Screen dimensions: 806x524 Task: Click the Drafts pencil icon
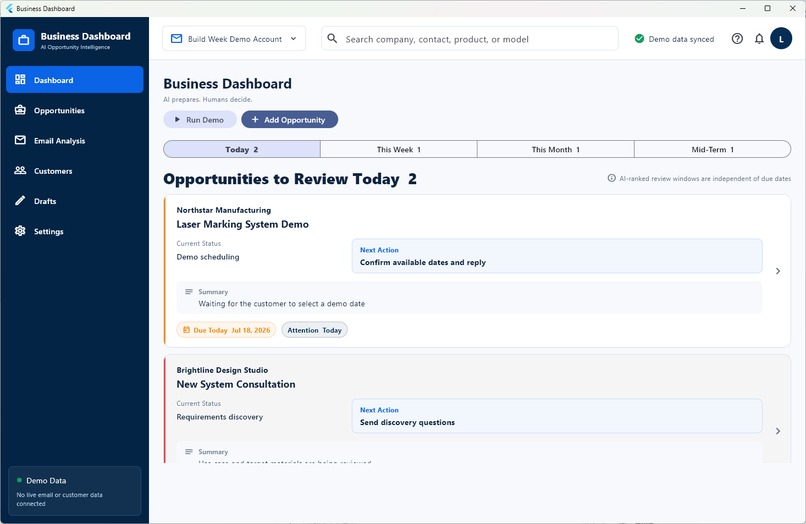click(x=20, y=201)
